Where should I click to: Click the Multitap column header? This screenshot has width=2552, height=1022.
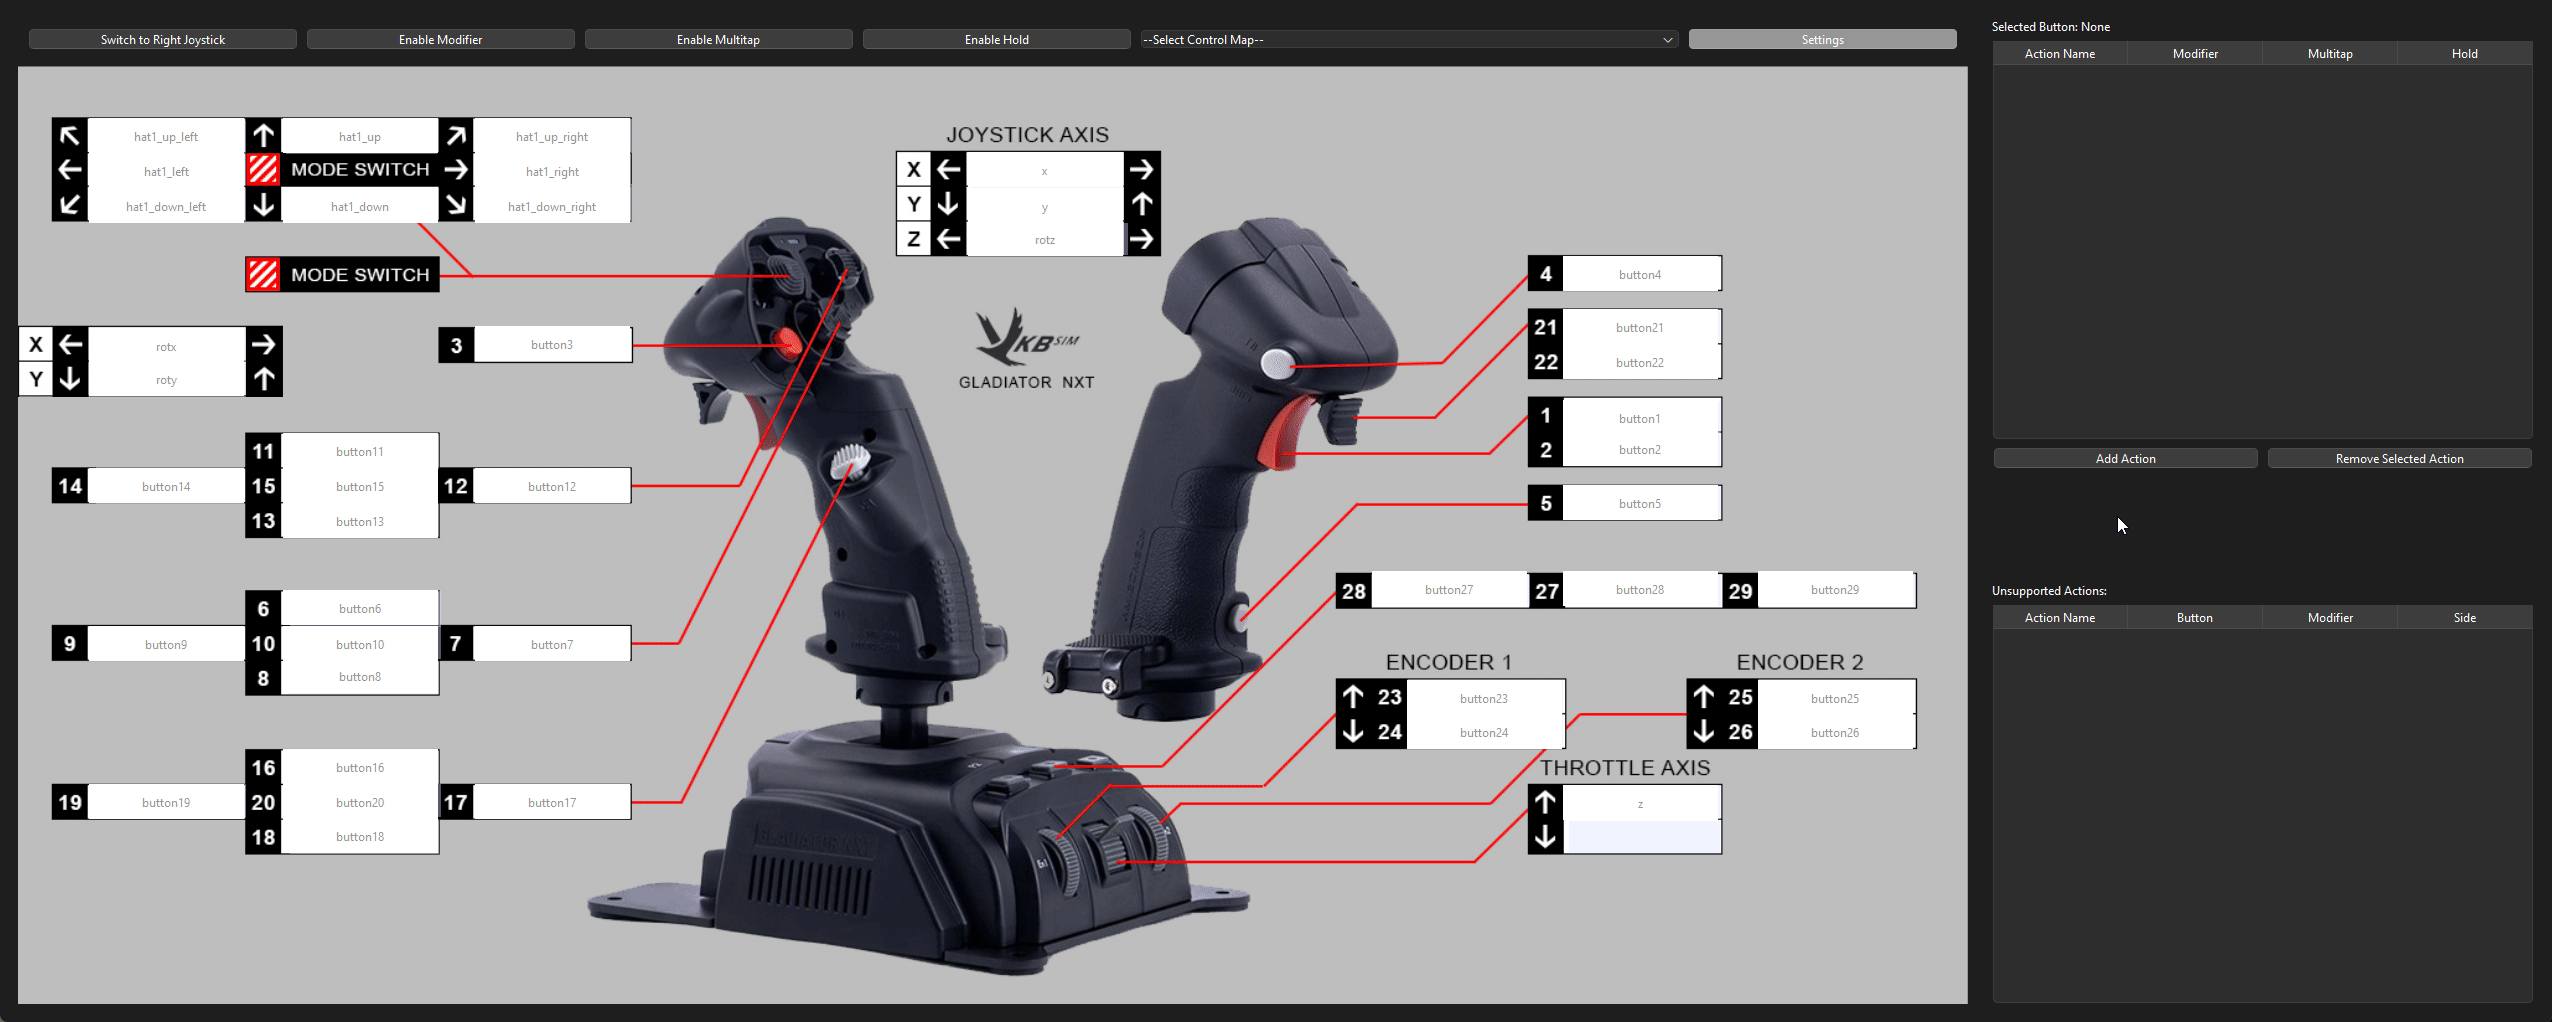point(2330,54)
